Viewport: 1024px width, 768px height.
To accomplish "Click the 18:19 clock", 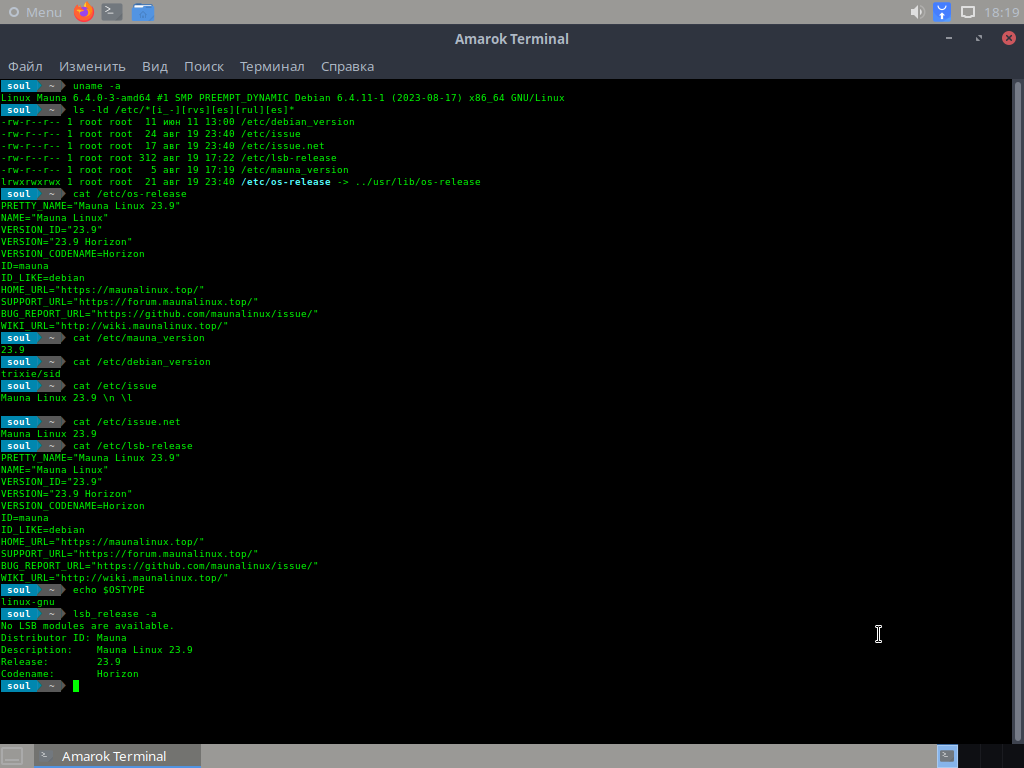I will click(1002, 12).
